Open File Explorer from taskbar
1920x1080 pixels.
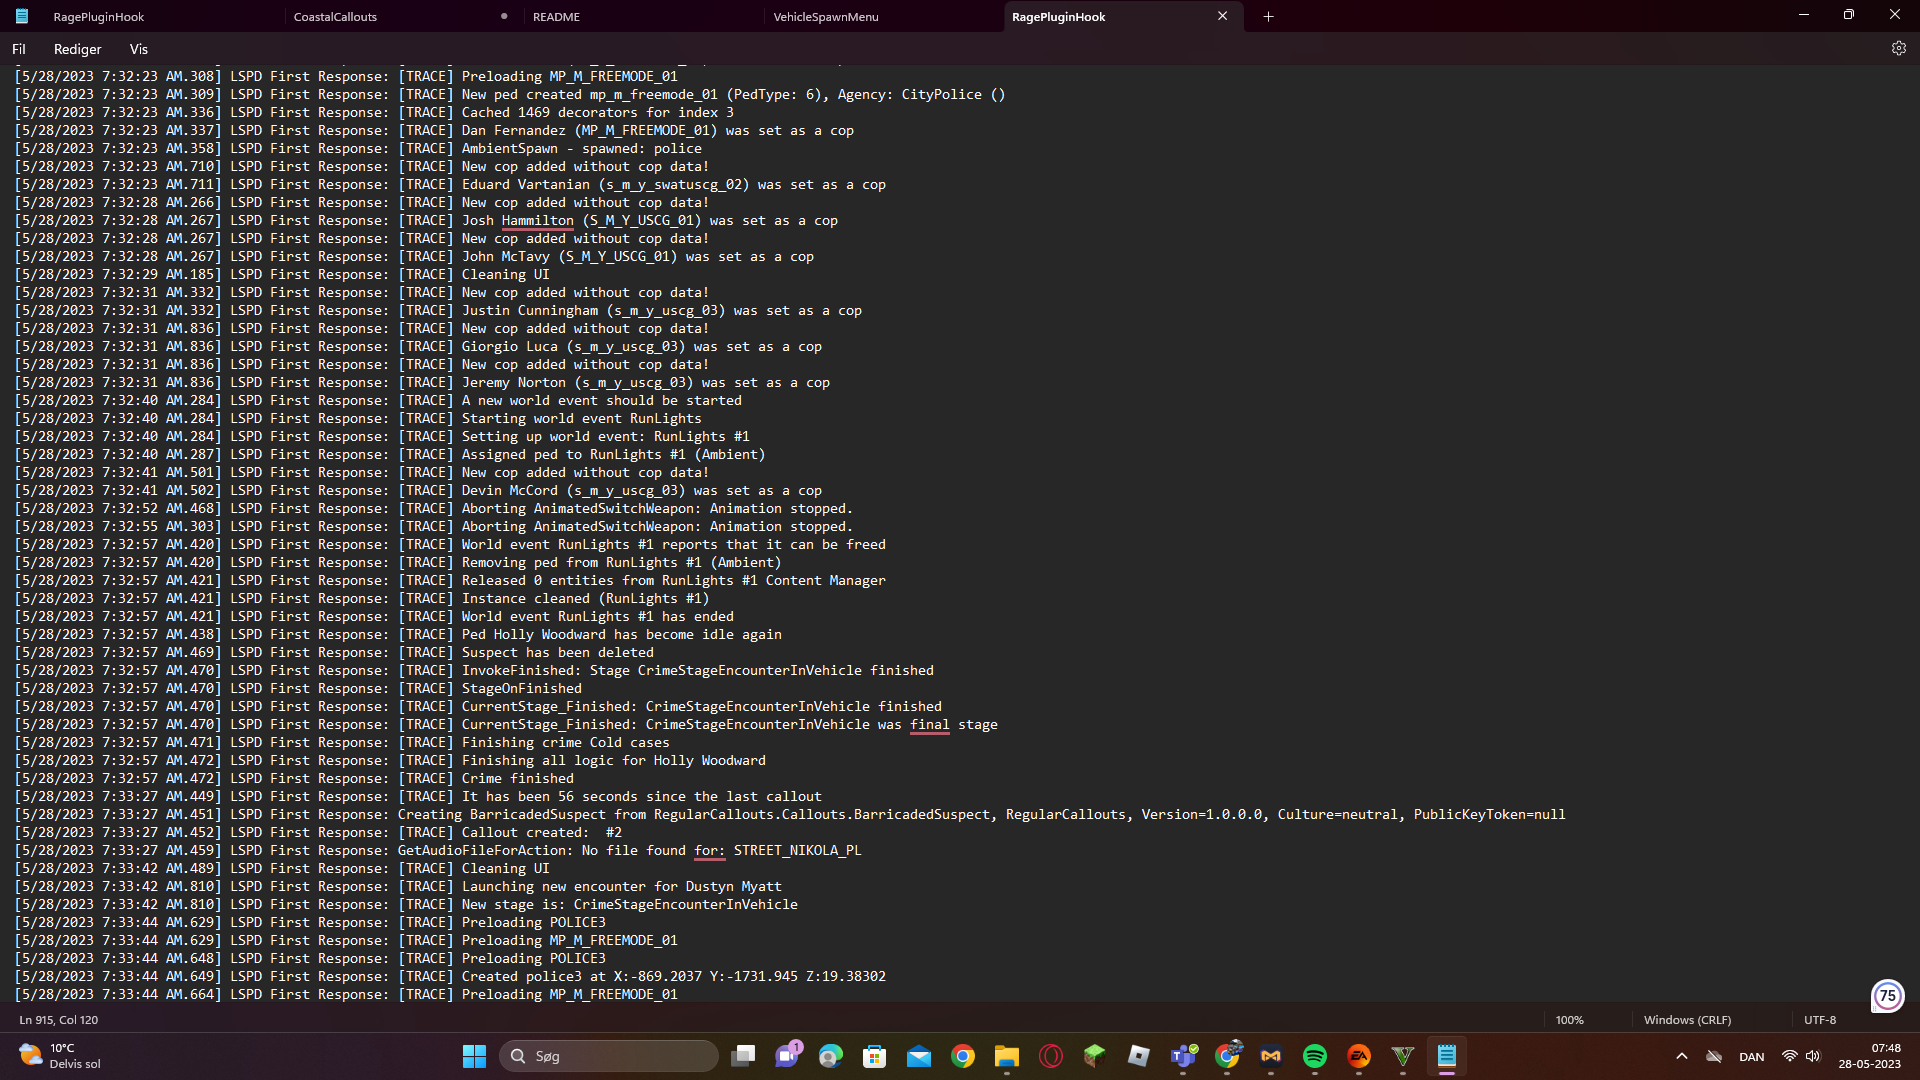[1006, 1056]
